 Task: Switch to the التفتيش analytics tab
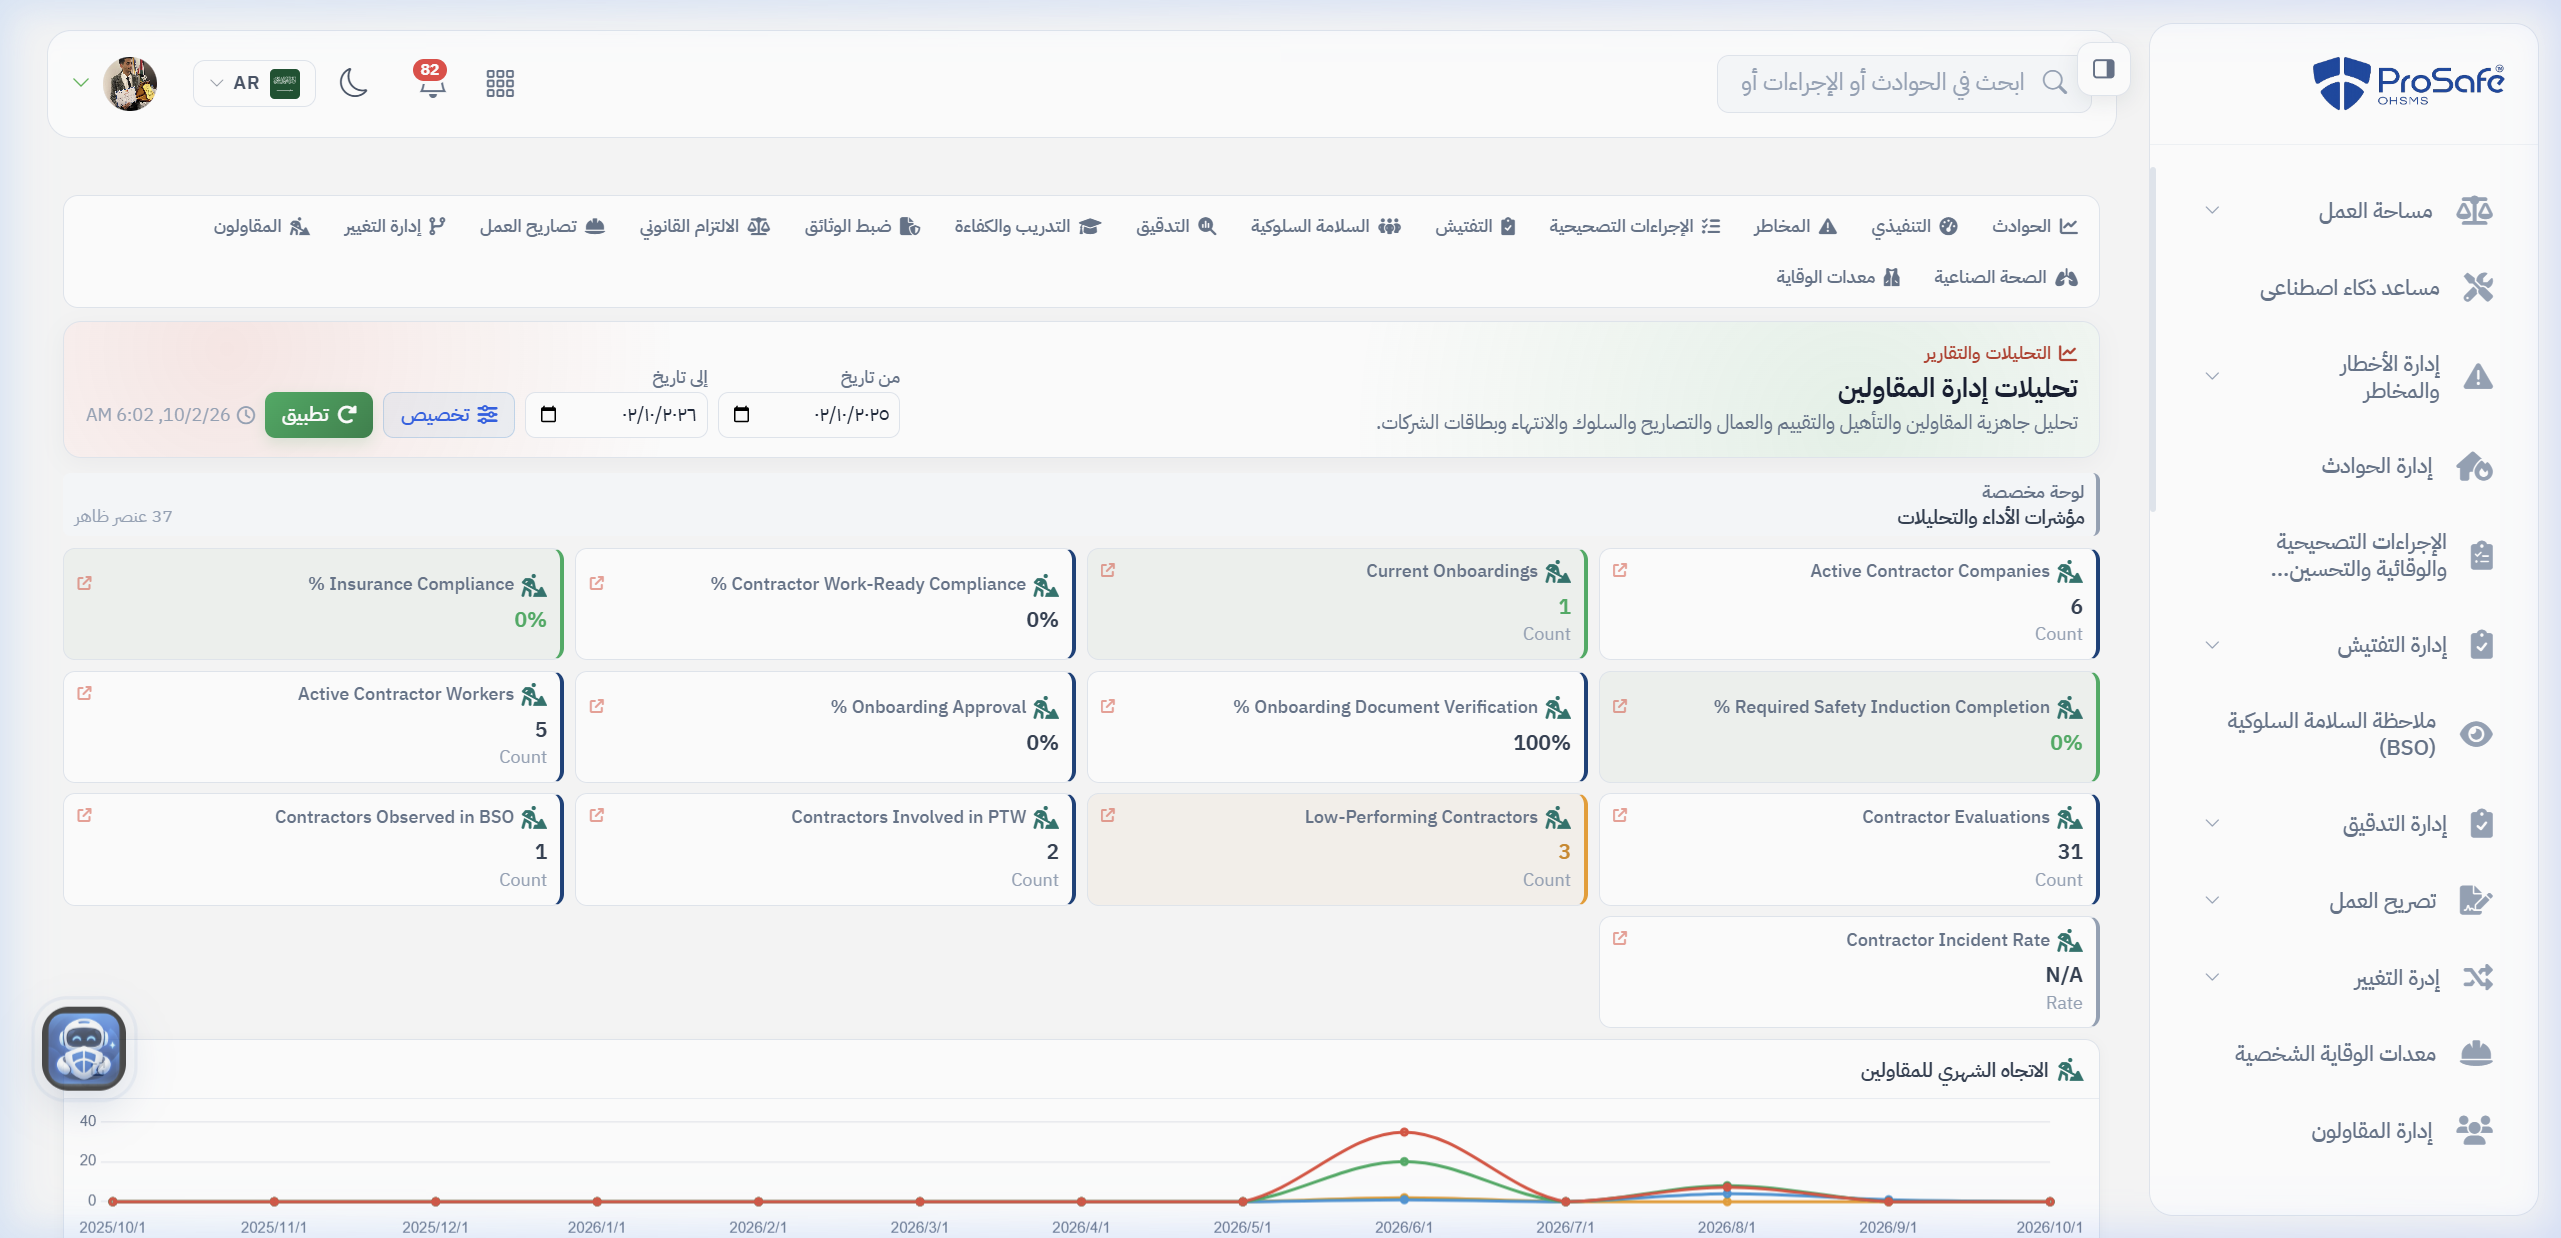click(1475, 226)
